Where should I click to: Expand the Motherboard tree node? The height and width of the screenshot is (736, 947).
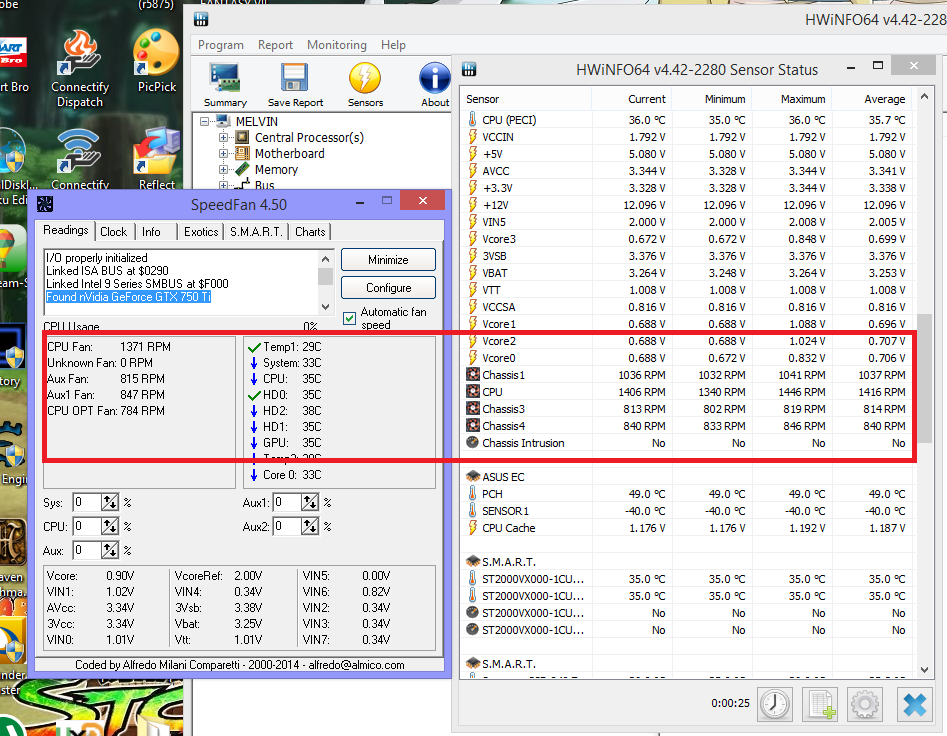pyautogui.click(x=223, y=153)
